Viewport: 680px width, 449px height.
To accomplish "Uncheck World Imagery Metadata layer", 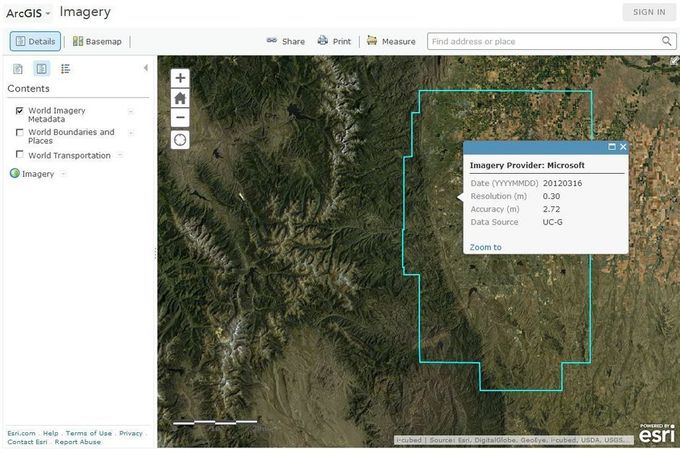I will 20,110.
